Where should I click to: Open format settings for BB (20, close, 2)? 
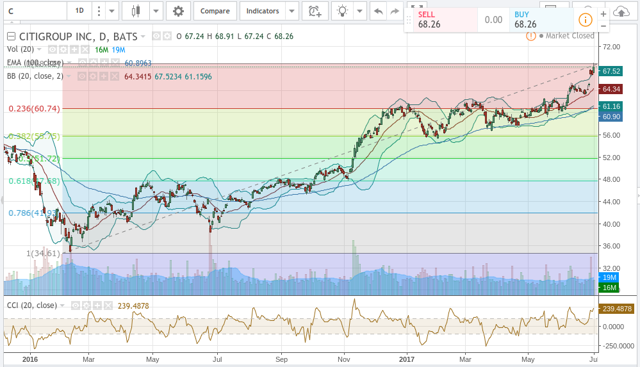click(x=93, y=76)
